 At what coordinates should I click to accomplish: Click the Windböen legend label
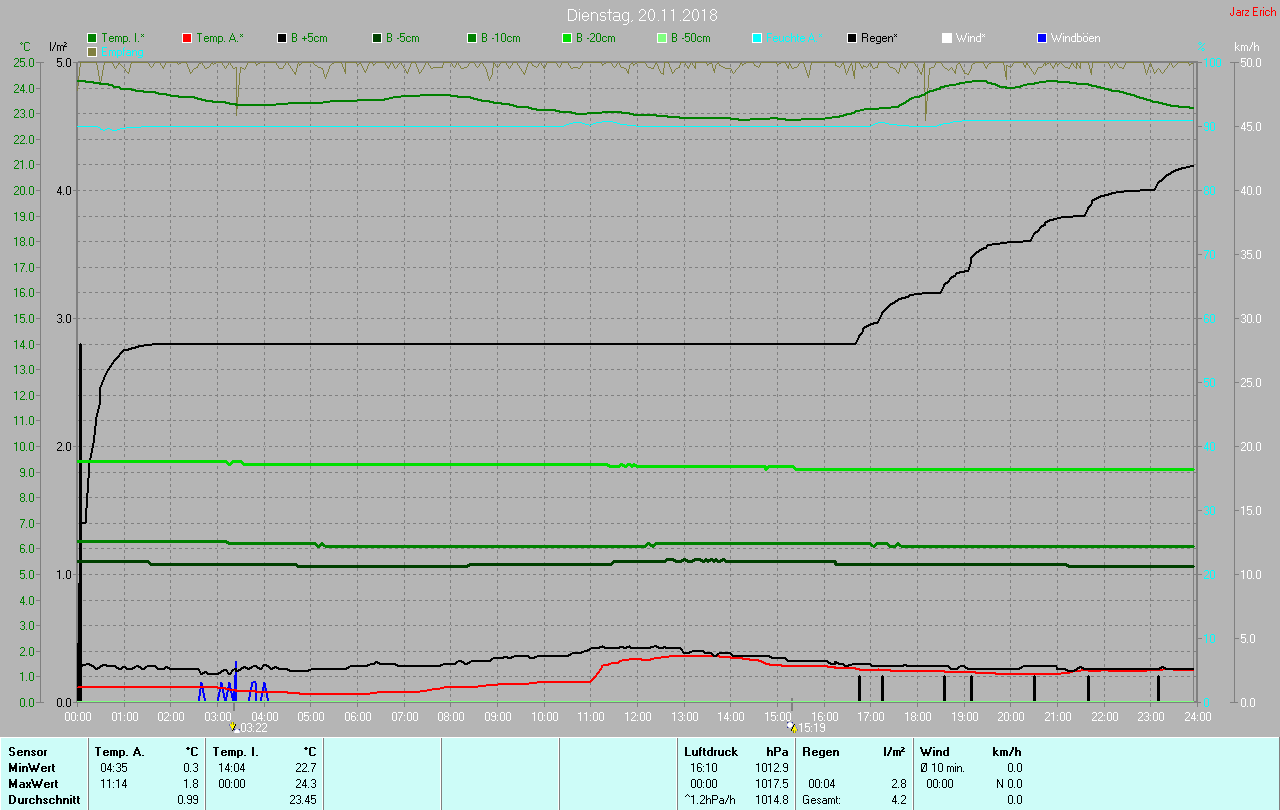[1075, 38]
